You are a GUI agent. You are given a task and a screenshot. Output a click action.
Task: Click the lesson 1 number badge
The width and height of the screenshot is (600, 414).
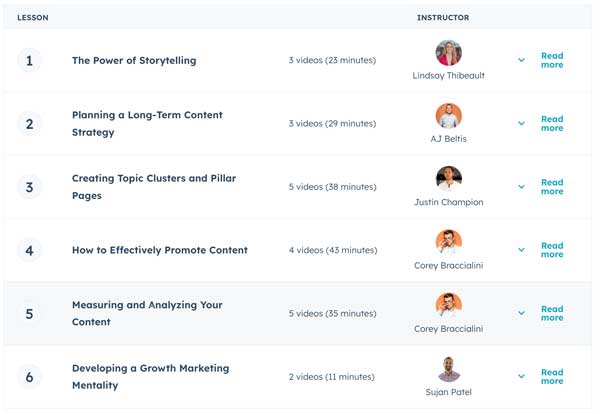pyautogui.click(x=29, y=61)
